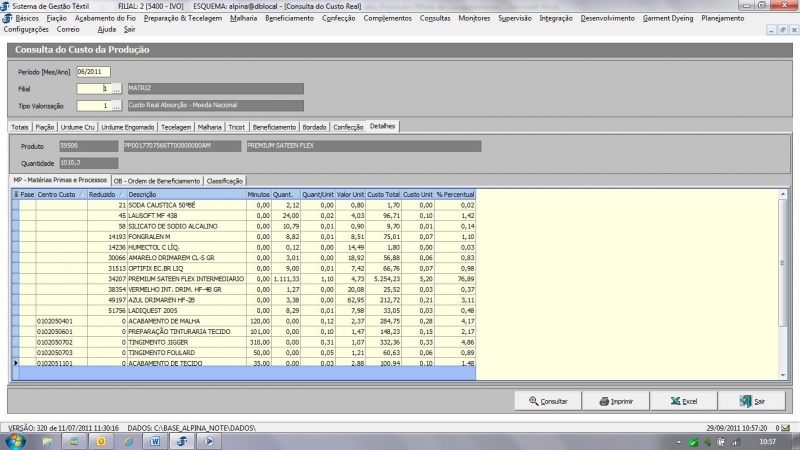This screenshot has width=800, height=450.
Task: Click the mail envelope icon in status bar
Action: [x=788, y=427]
